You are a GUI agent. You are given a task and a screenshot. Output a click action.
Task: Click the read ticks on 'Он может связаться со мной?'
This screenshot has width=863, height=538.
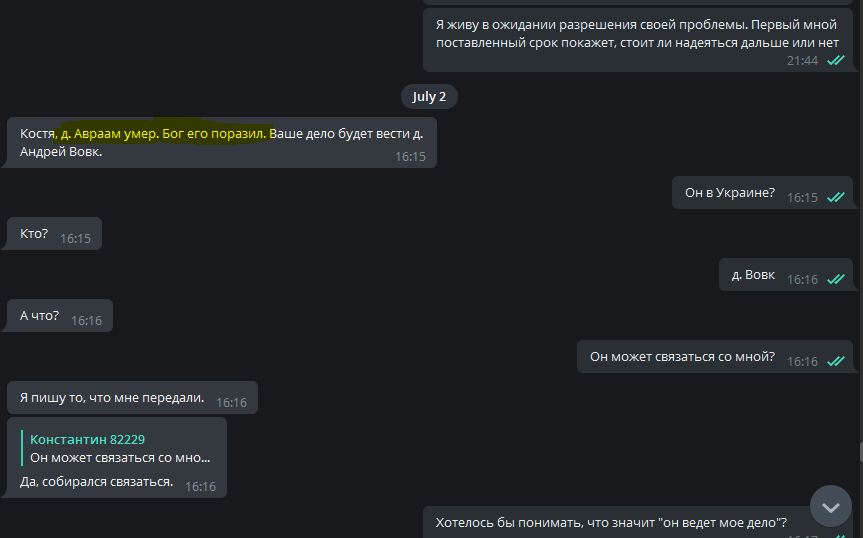click(x=836, y=361)
